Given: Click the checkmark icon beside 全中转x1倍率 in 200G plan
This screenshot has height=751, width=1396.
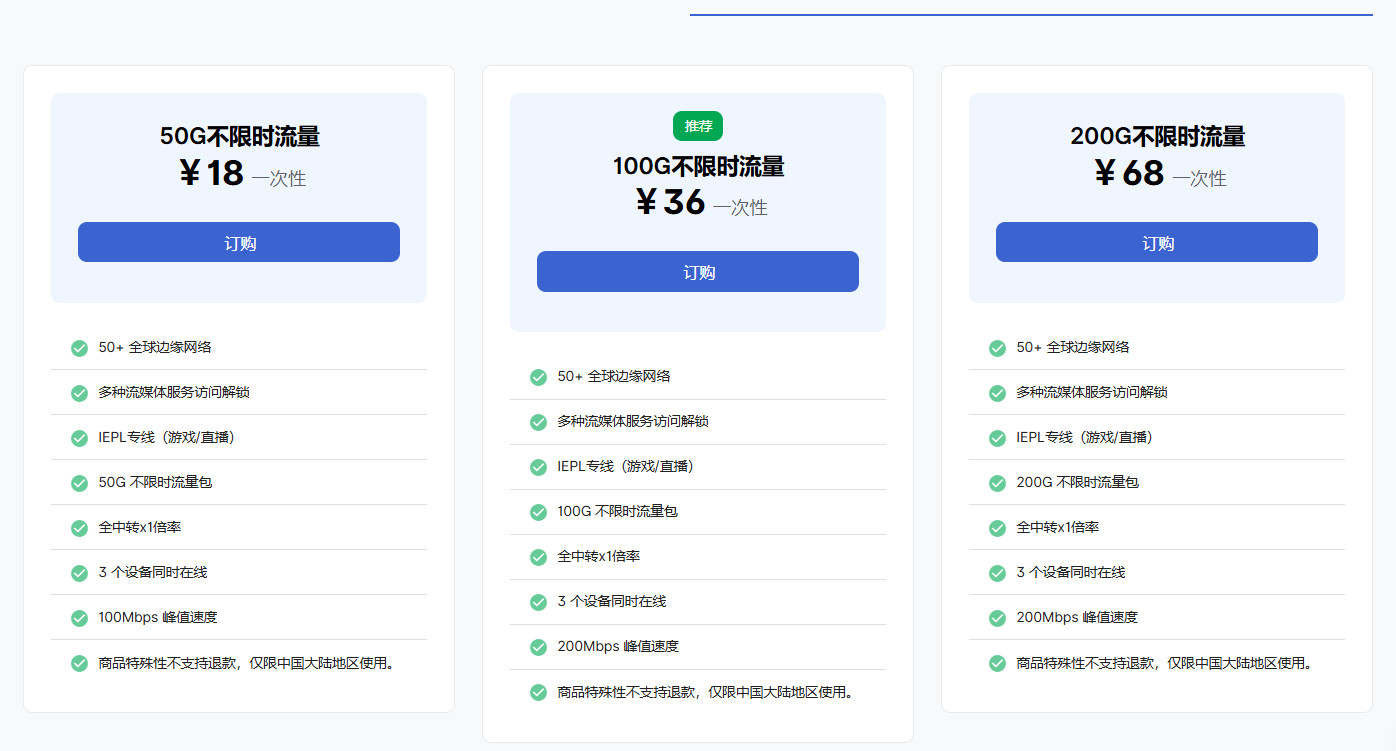Looking at the screenshot, I should (x=997, y=527).
